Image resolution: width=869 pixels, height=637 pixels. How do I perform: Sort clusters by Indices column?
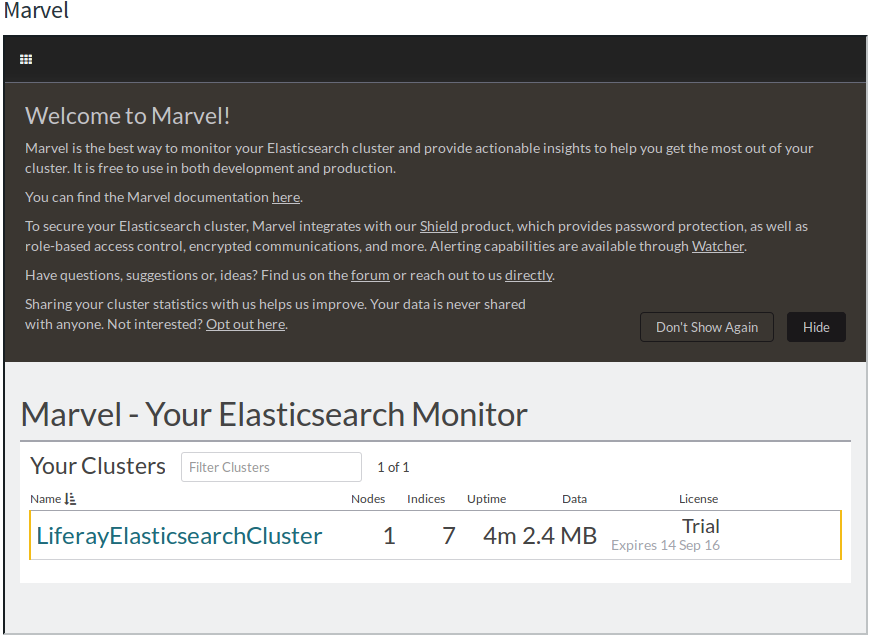(x=426, y=499)
